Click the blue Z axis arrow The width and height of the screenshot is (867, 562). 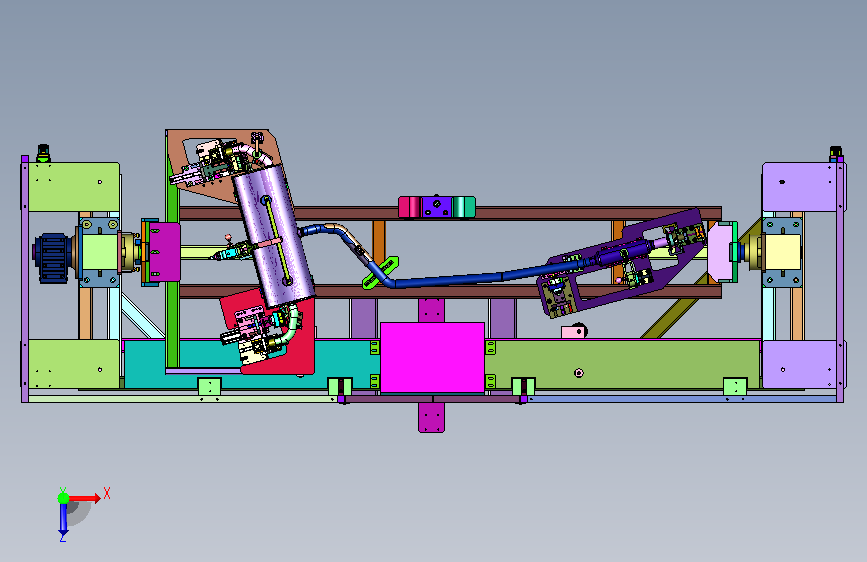(64, 519)
